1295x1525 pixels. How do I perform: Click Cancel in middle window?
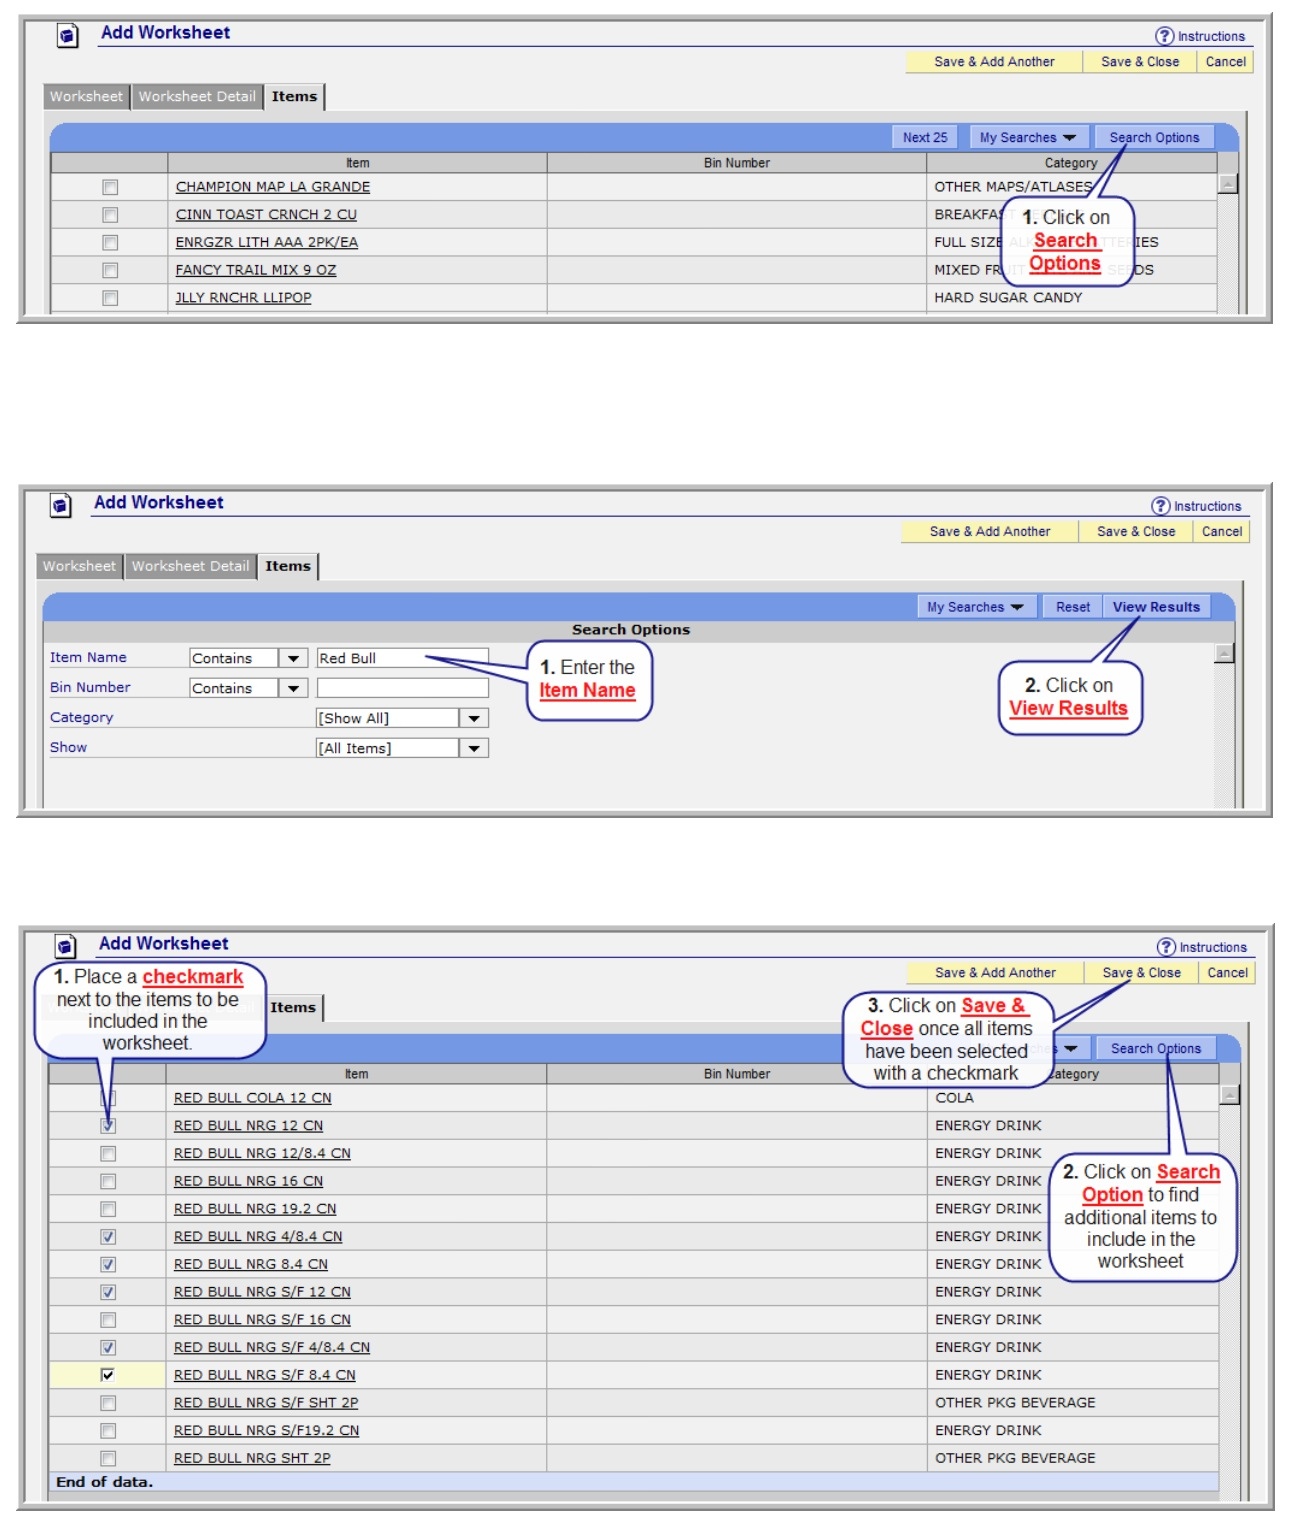[1222, 532]
